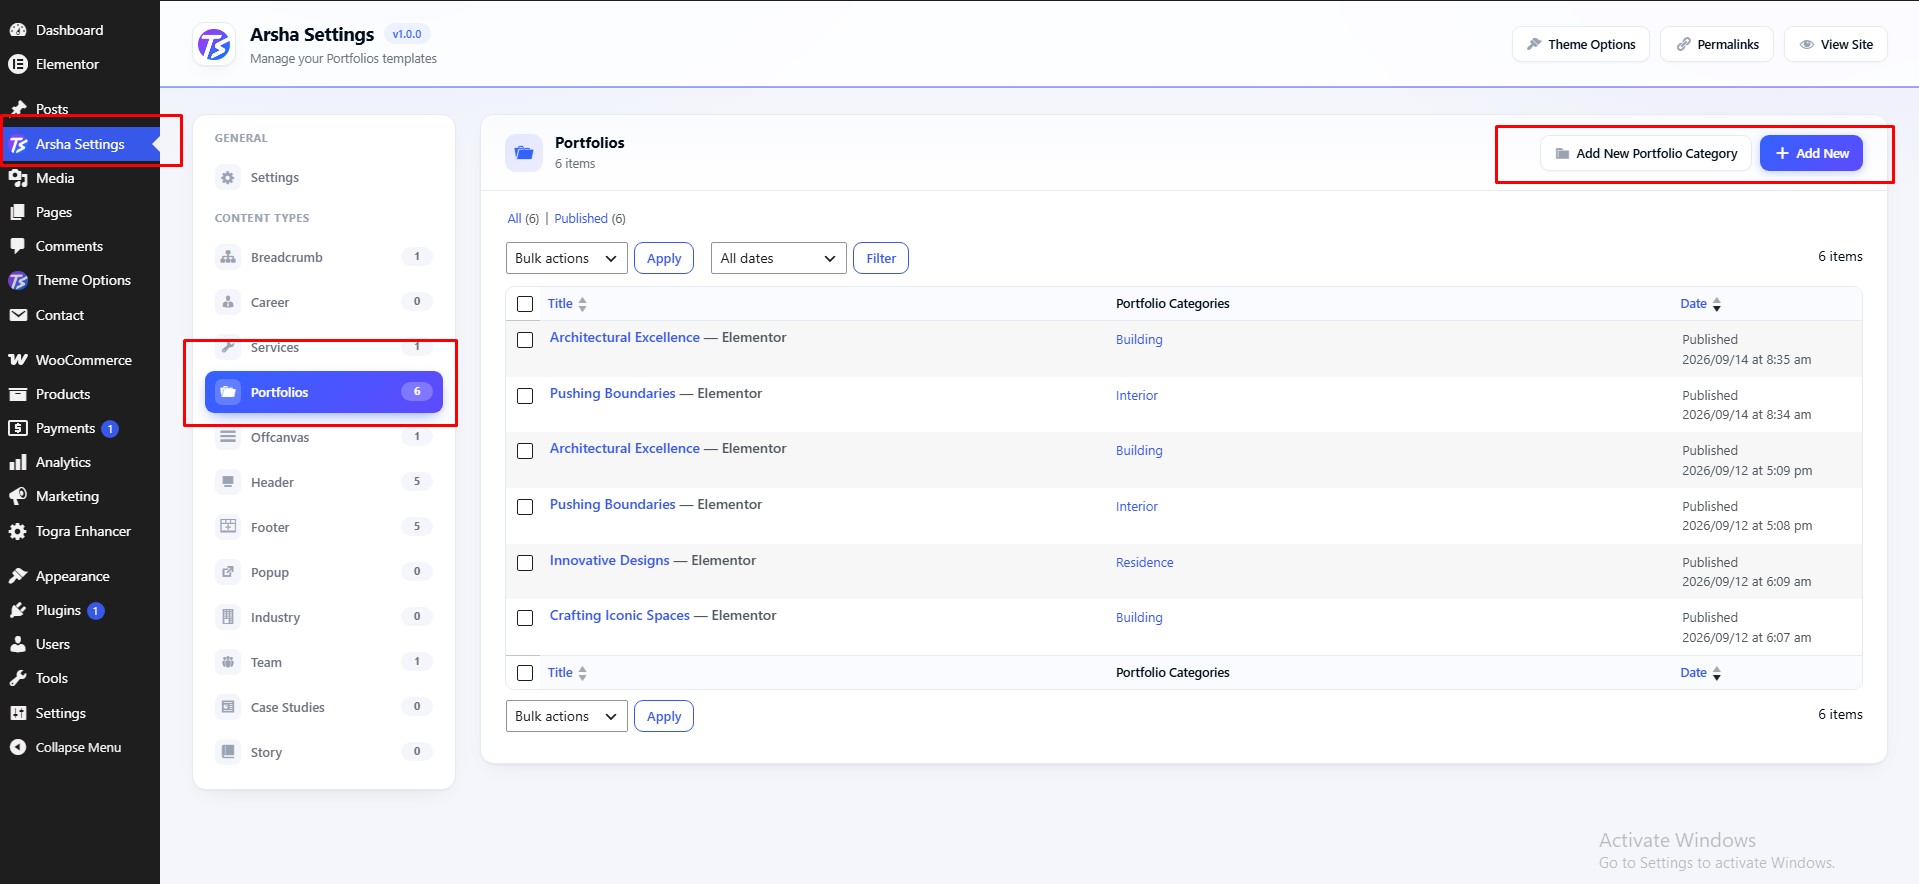Click the Elementor icon in the admin menu

coord(18,64)
